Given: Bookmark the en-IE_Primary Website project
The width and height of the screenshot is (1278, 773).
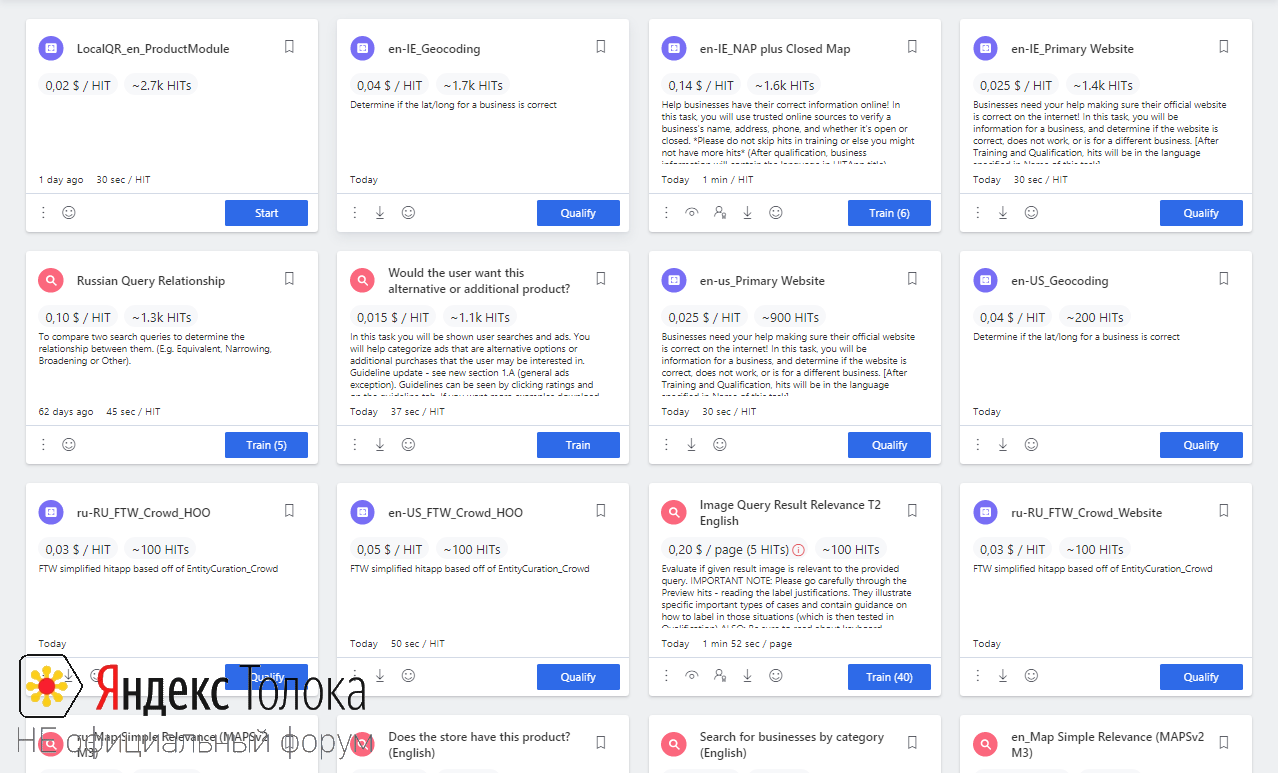Looking at the screenshot, I should click(1223, 46).
